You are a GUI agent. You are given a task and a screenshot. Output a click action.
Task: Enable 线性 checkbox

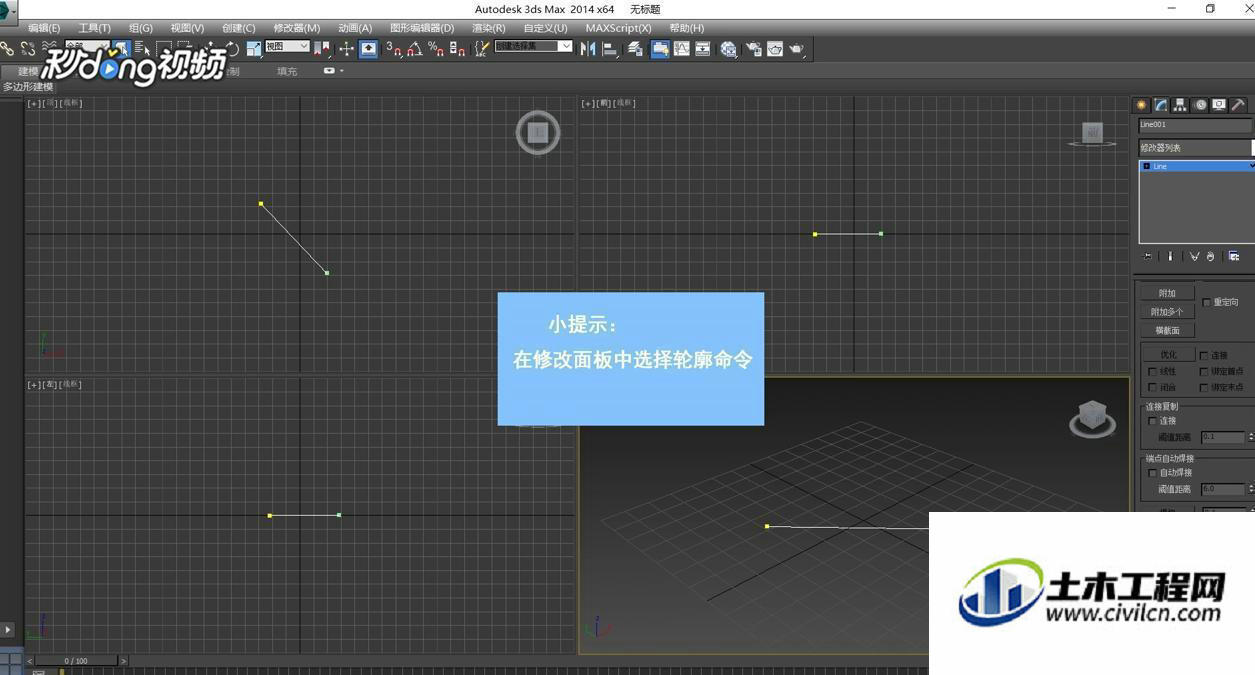point(1153,371)
